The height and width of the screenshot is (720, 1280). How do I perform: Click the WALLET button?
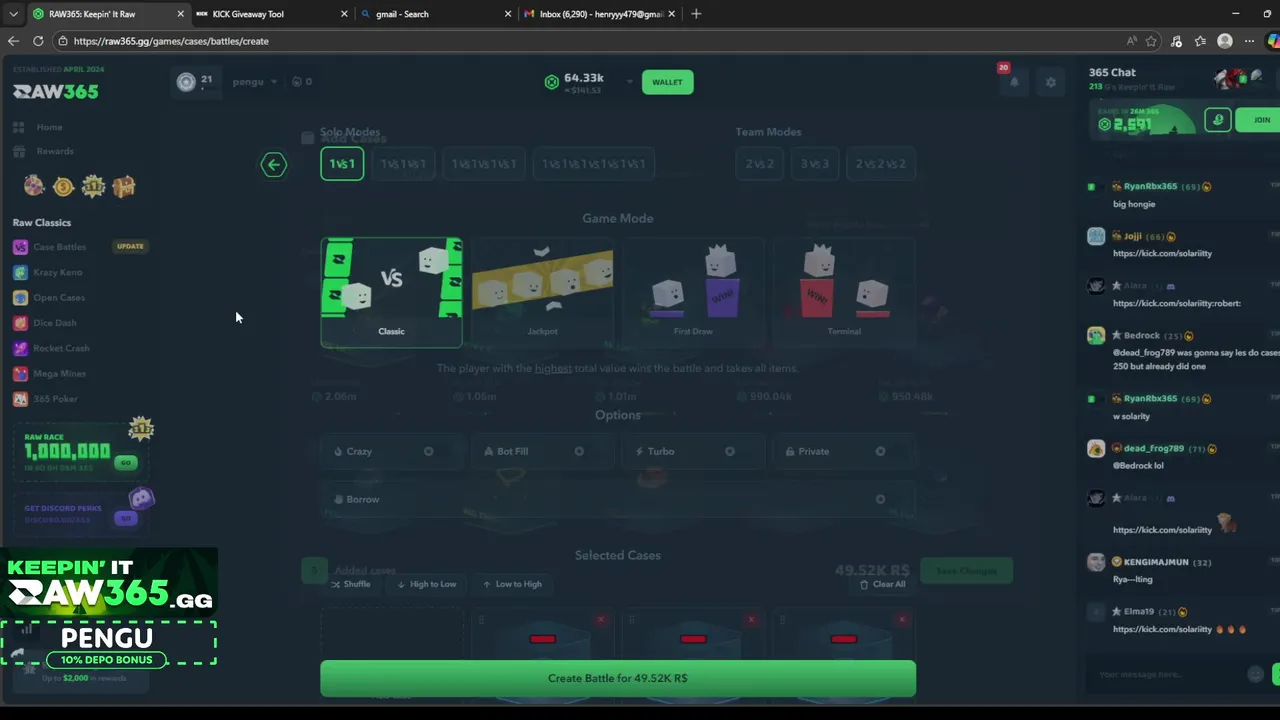[x=667, y=82]
